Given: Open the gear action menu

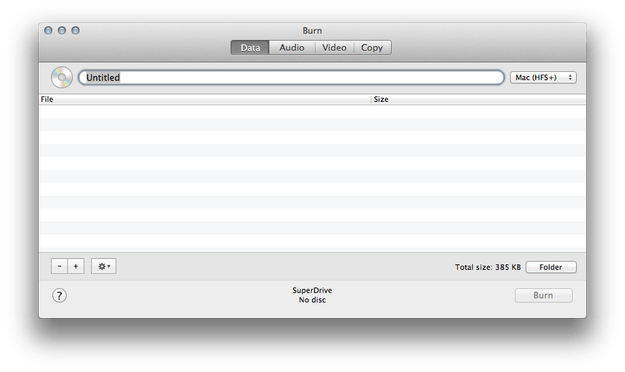Looking at the screenshot, I should click(x=104, y=266).
